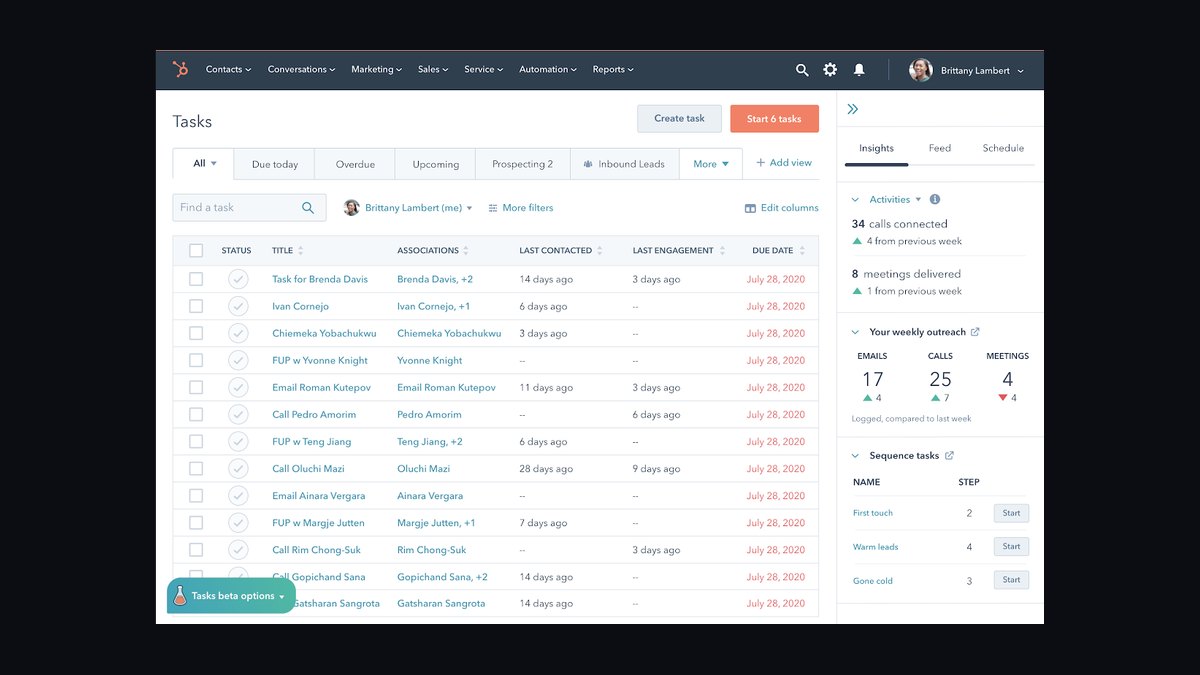Sort by Title column arrows

coord(301,251)
